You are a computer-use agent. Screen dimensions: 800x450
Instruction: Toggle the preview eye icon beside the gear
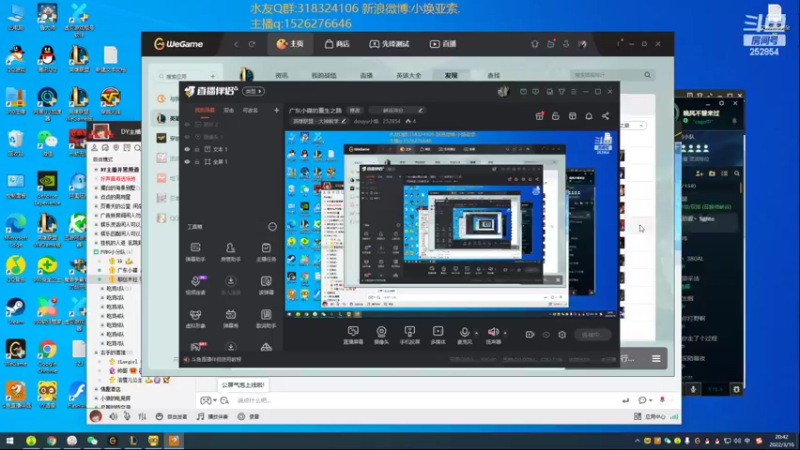pos(546,335)
